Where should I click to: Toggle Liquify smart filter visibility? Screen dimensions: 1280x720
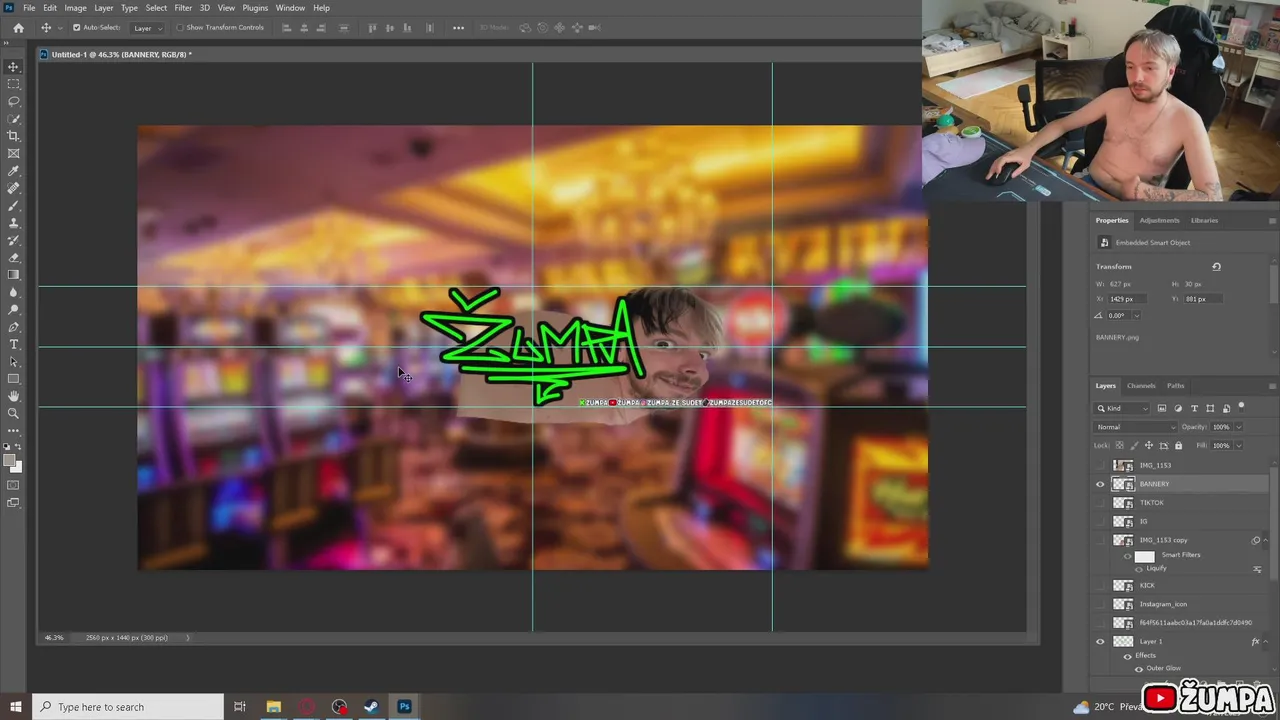coord(1138,569)
